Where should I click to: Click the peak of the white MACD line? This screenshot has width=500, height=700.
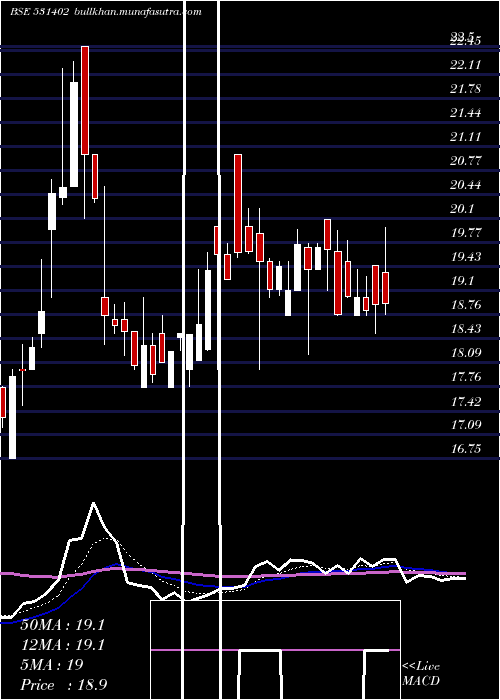tap(93, 504)
